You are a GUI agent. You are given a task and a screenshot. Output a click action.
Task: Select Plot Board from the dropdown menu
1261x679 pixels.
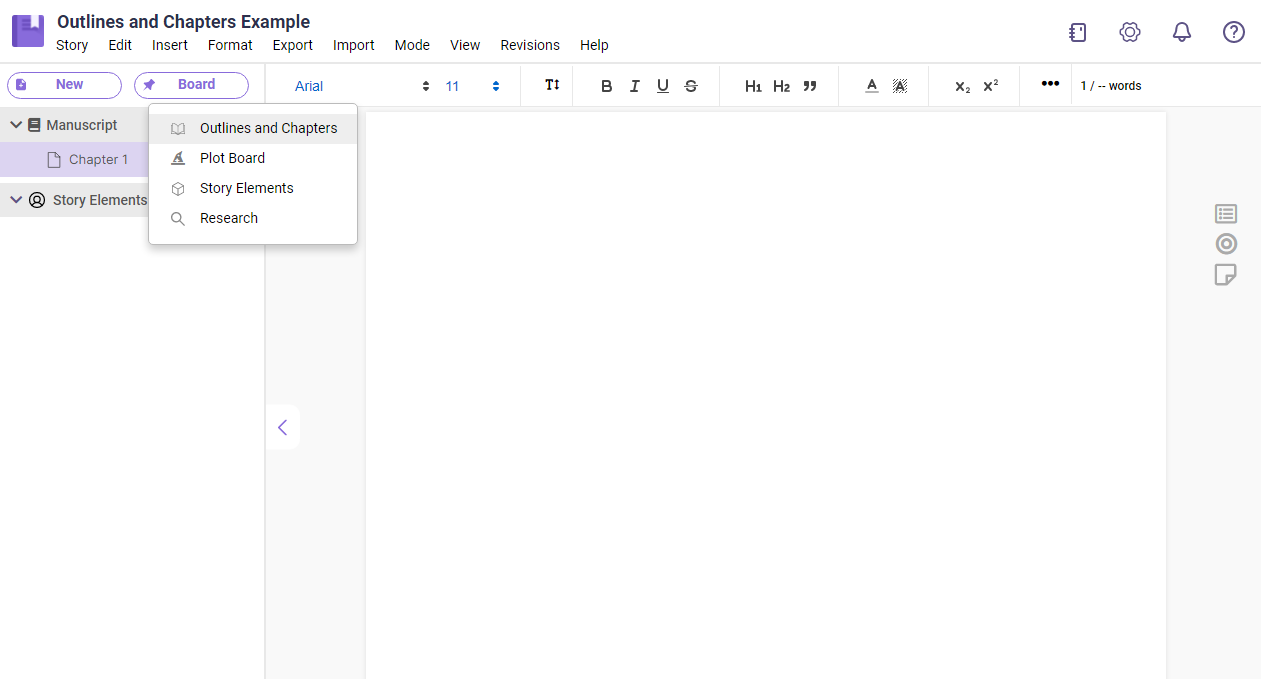[x=232, y=158]
